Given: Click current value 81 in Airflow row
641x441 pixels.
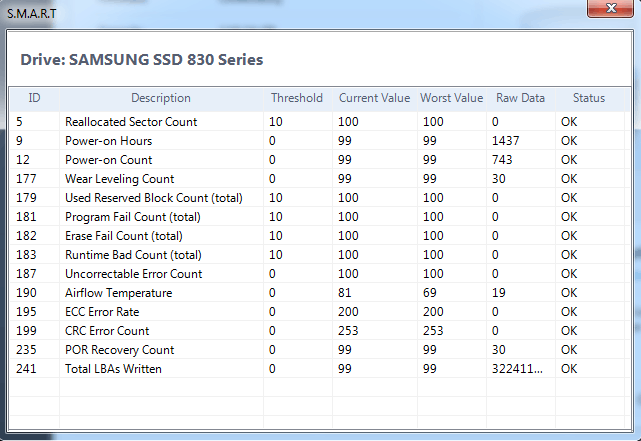Looking at the screenshot, I should pyautogui.click(x=345, y=293).
